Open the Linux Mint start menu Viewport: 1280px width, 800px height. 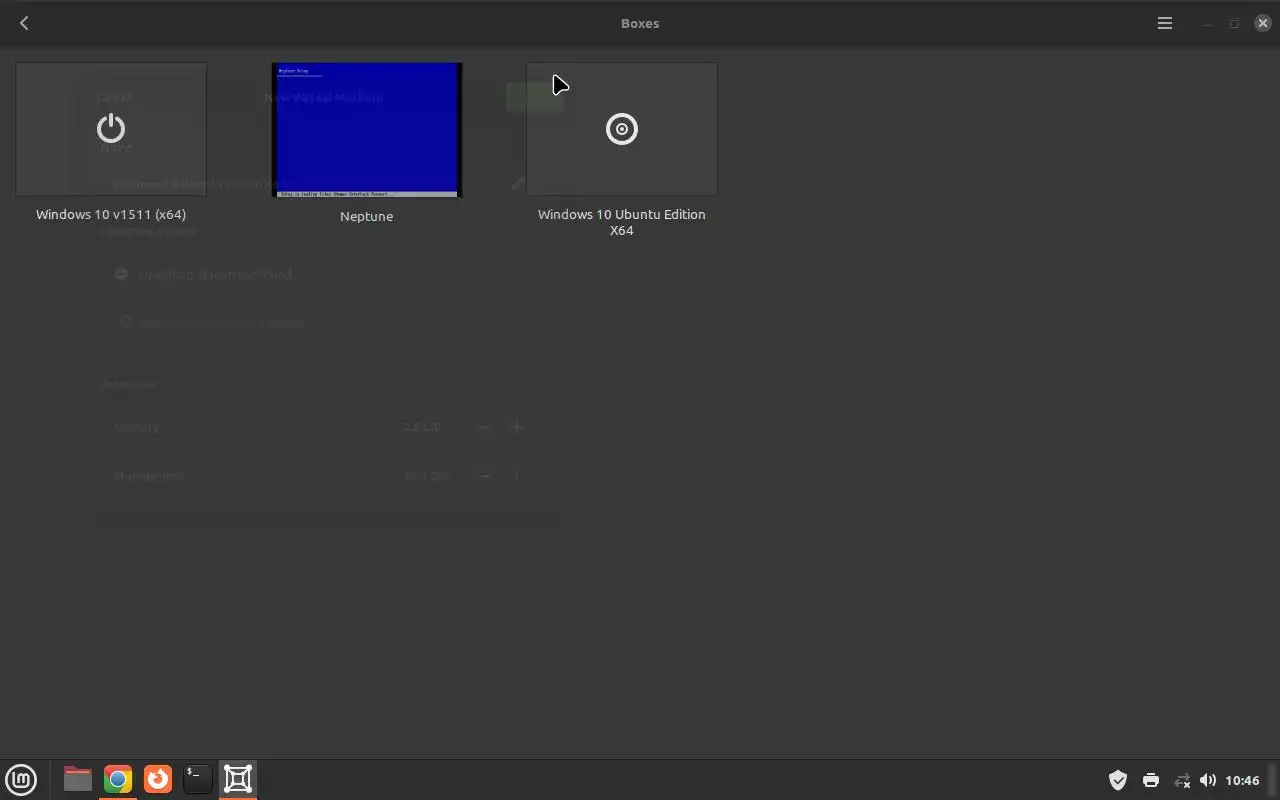pos(21,779)
